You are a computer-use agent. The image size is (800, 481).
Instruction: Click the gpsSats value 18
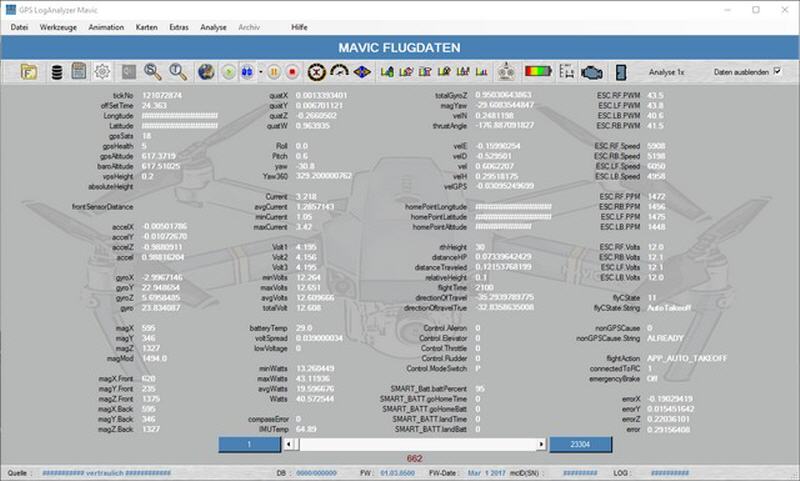pos(146,136)
